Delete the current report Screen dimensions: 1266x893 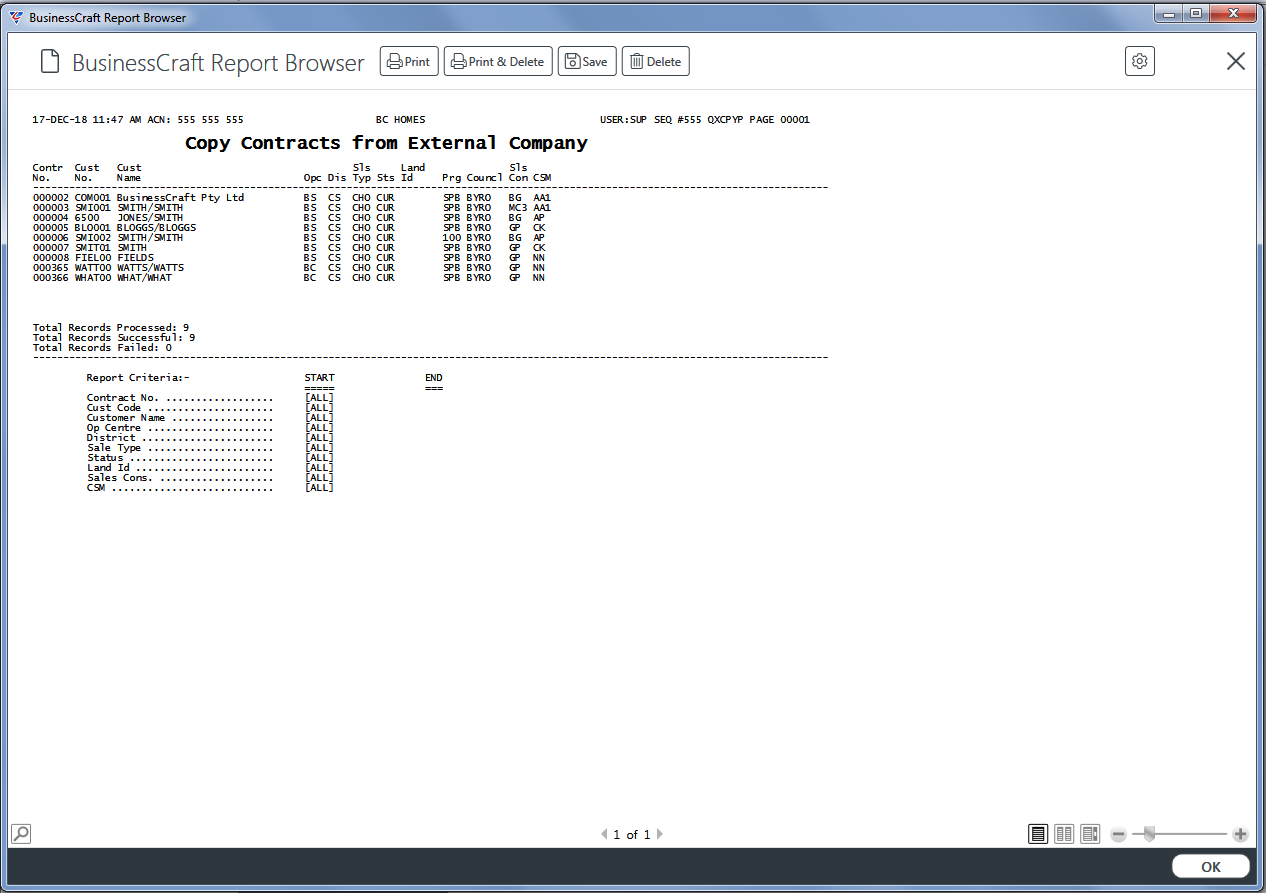[x=656, y=61]
